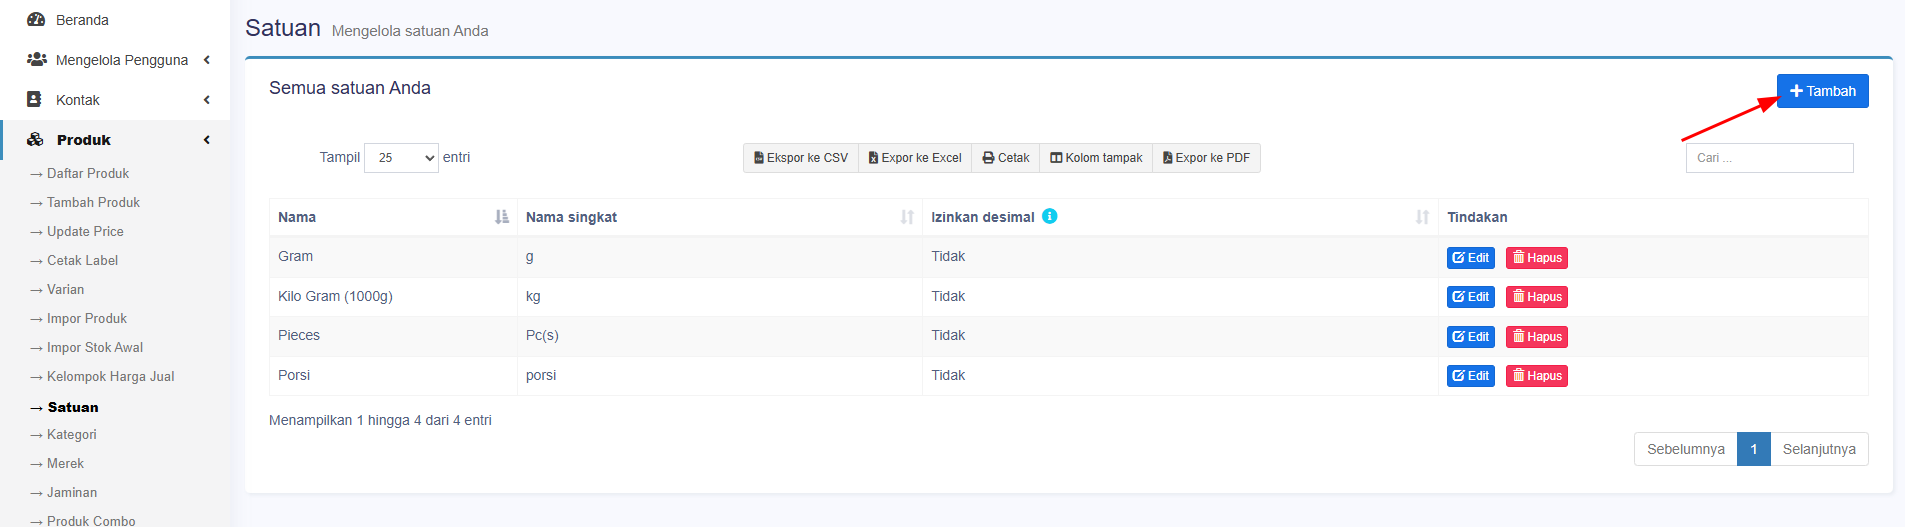Open Kategori menu item
Viewport: 1905px width, 527px height.
(71, 434)
